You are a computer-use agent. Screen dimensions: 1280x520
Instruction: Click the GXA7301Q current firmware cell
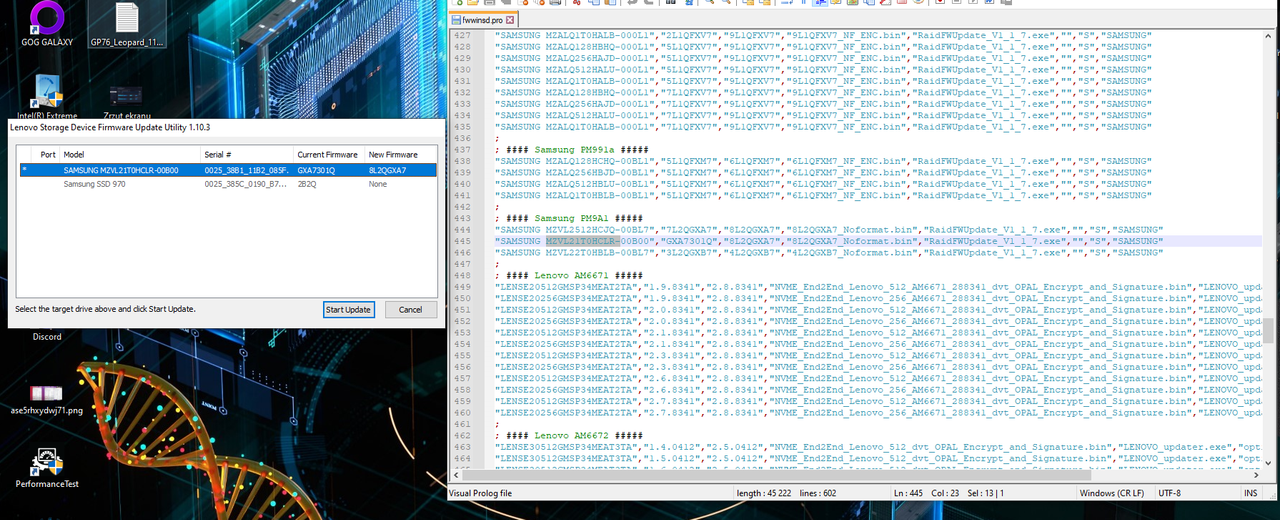coord(316,170)
